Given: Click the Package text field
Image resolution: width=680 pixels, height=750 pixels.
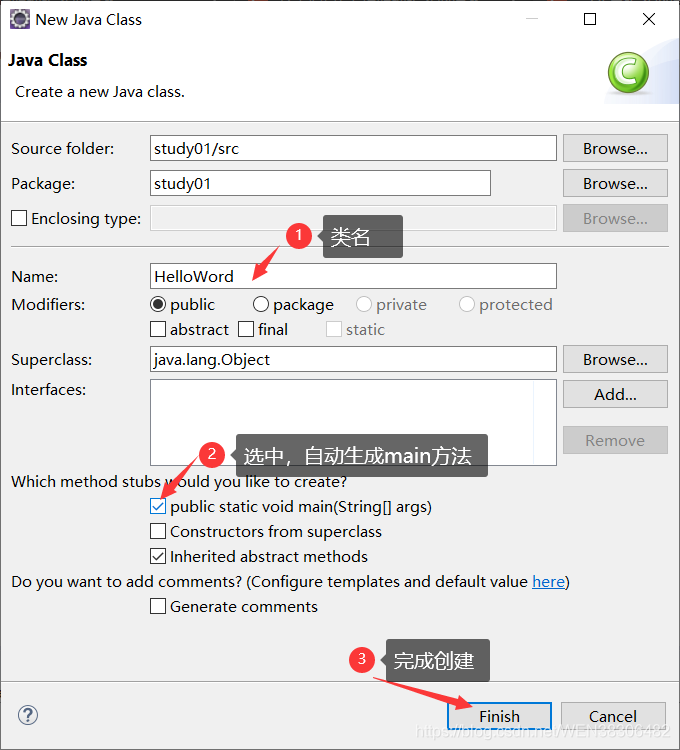Looking at the screenshot, I should click(x=320, y=183).
